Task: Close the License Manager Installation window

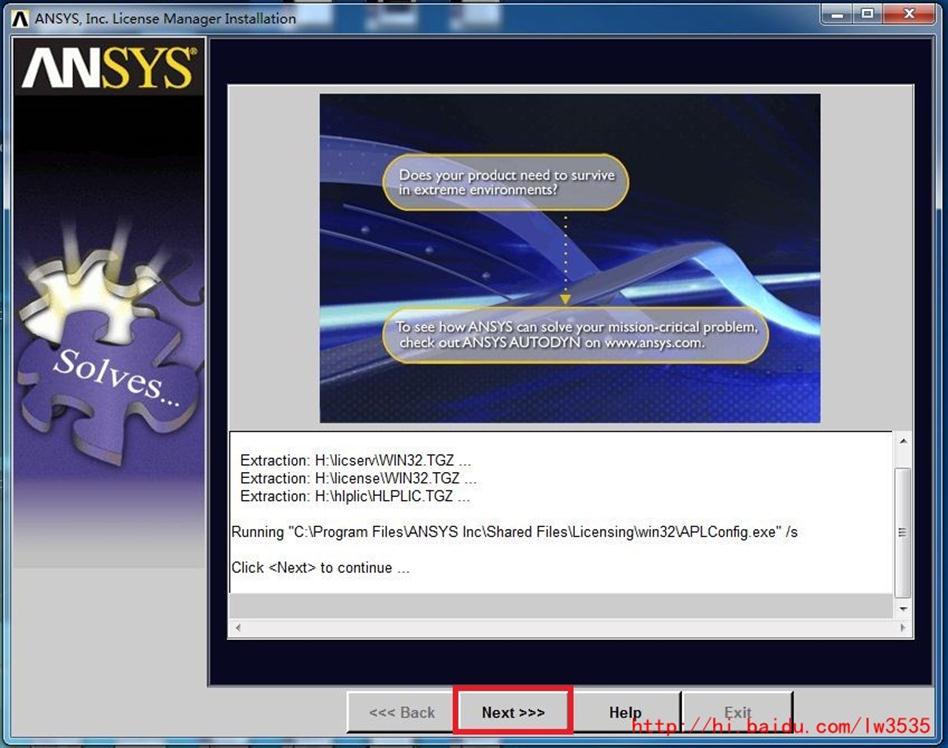Action: point(909,14)
